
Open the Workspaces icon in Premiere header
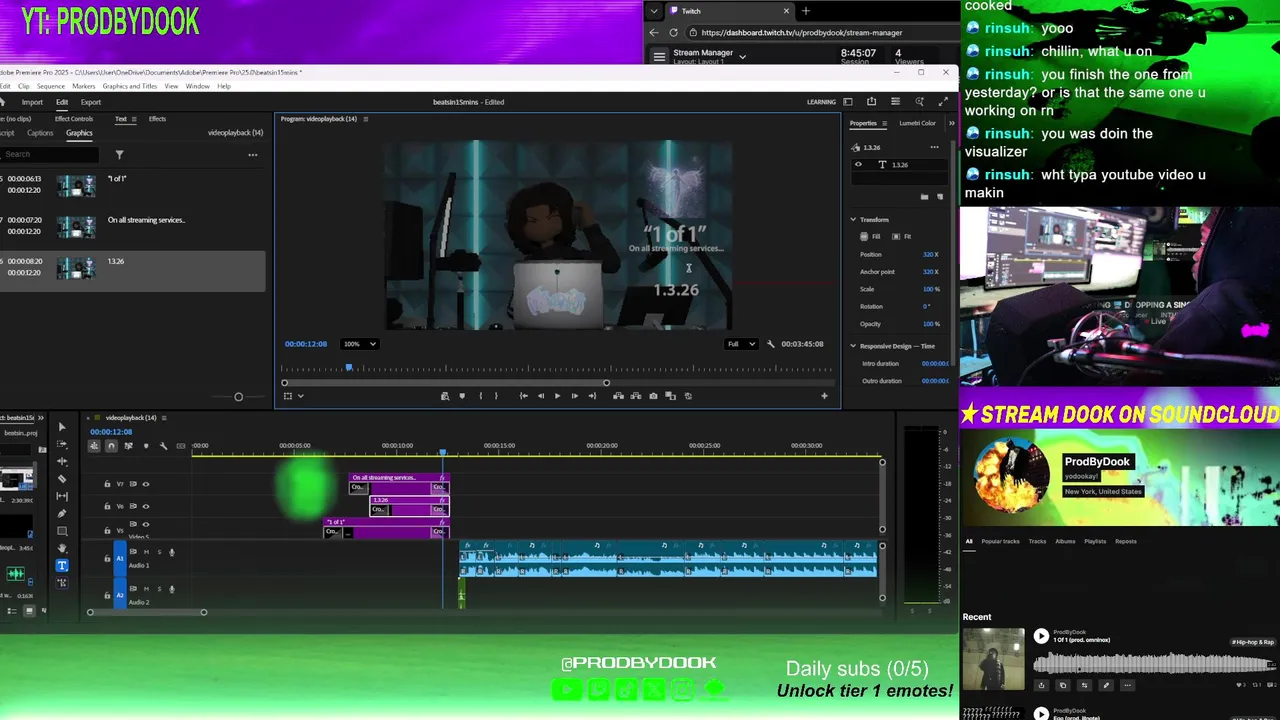coord(848,102)
